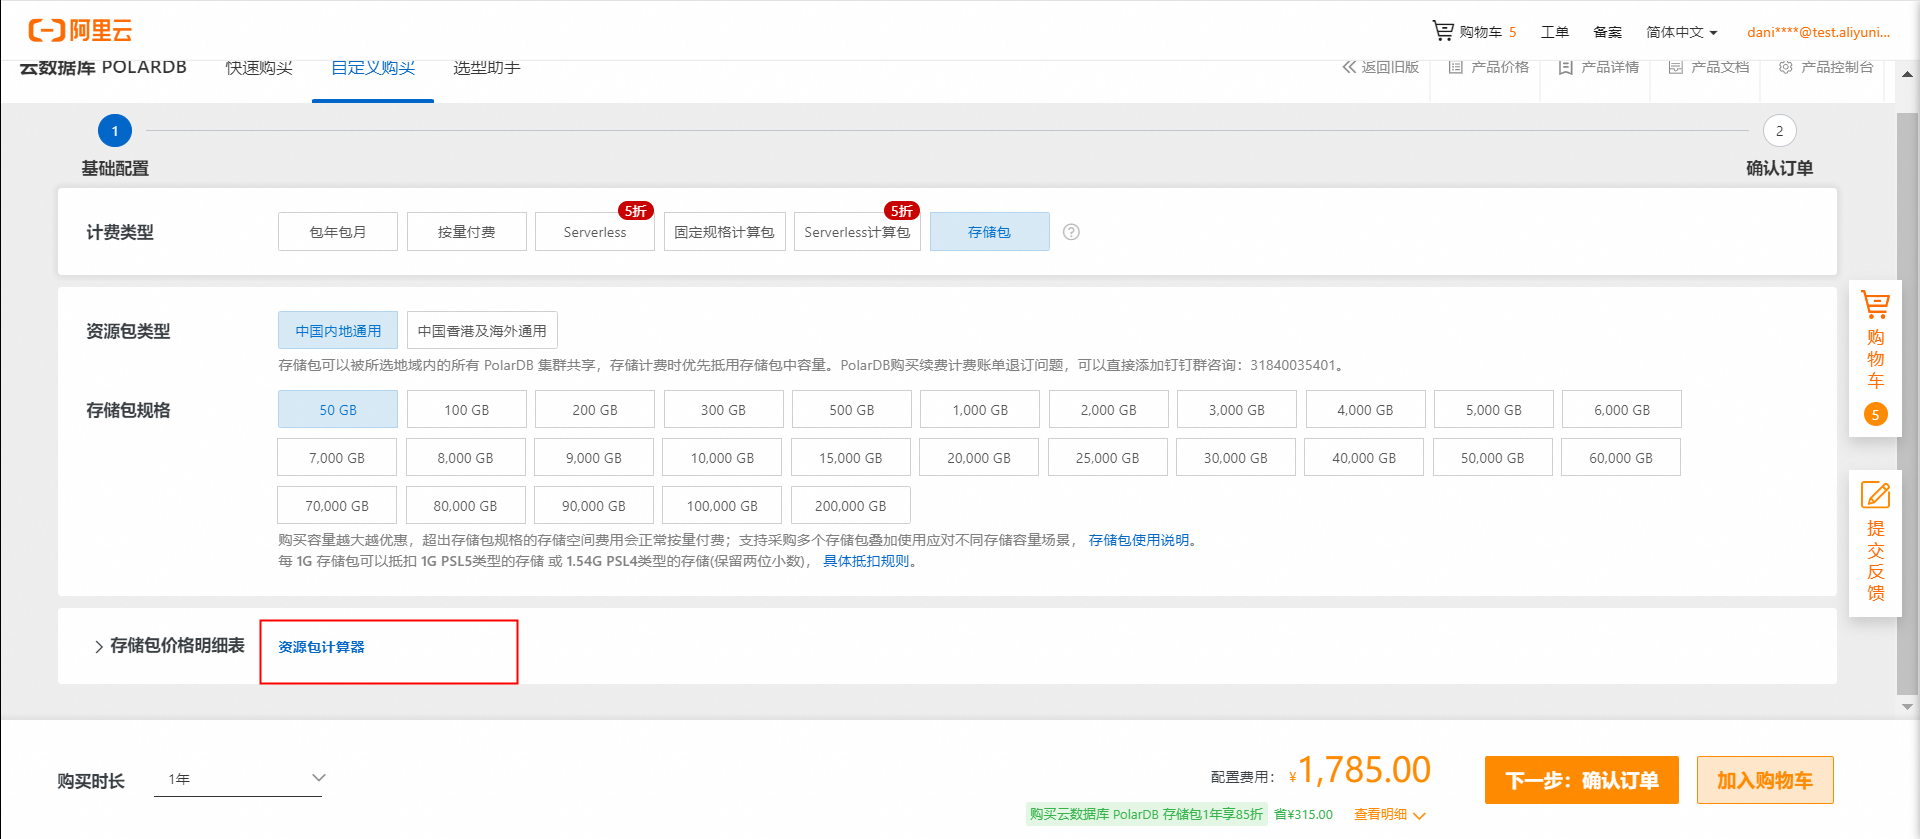Click the scrollbar down arrow
Screen dimensions: 1920x839
[x=1907, y=706]
